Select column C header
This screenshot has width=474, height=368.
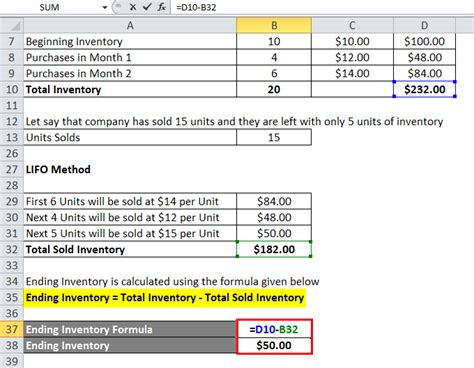352,25
